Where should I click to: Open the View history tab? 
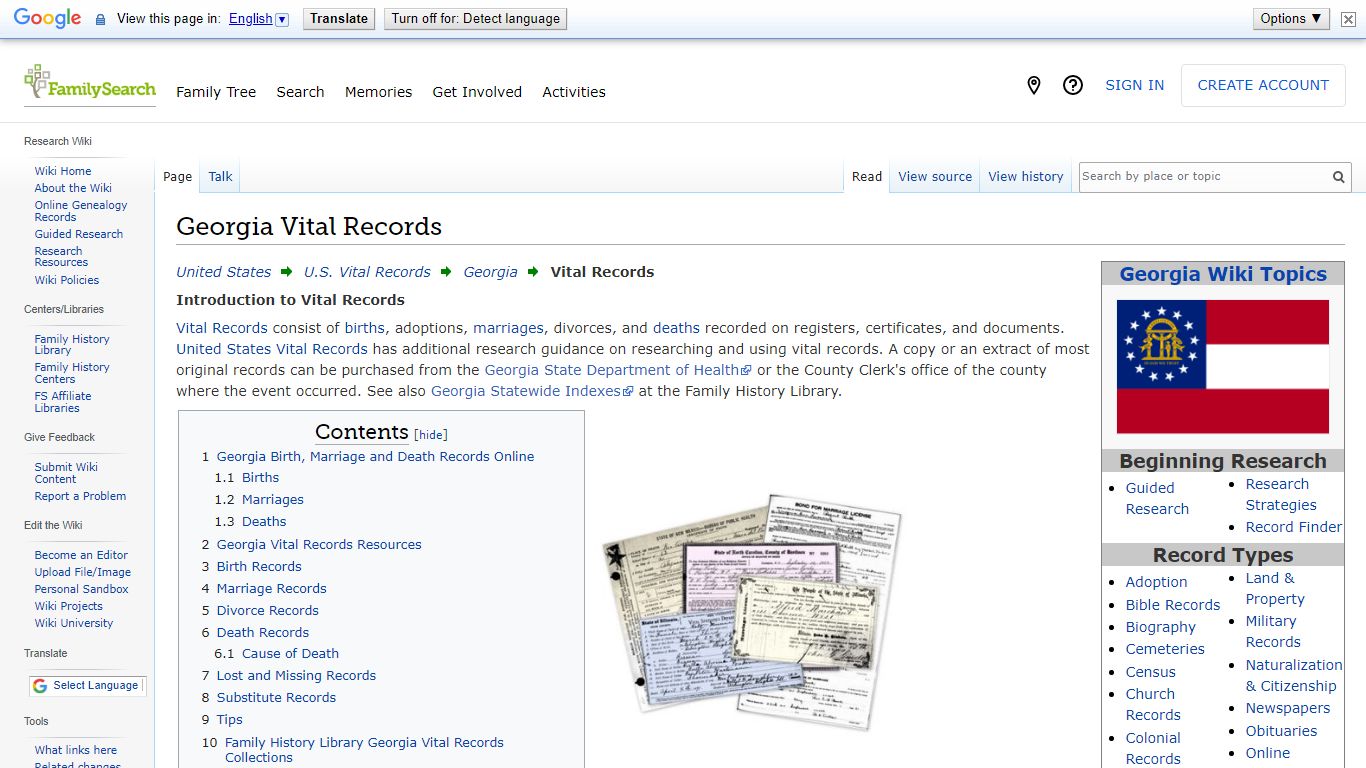point(1026,177)
